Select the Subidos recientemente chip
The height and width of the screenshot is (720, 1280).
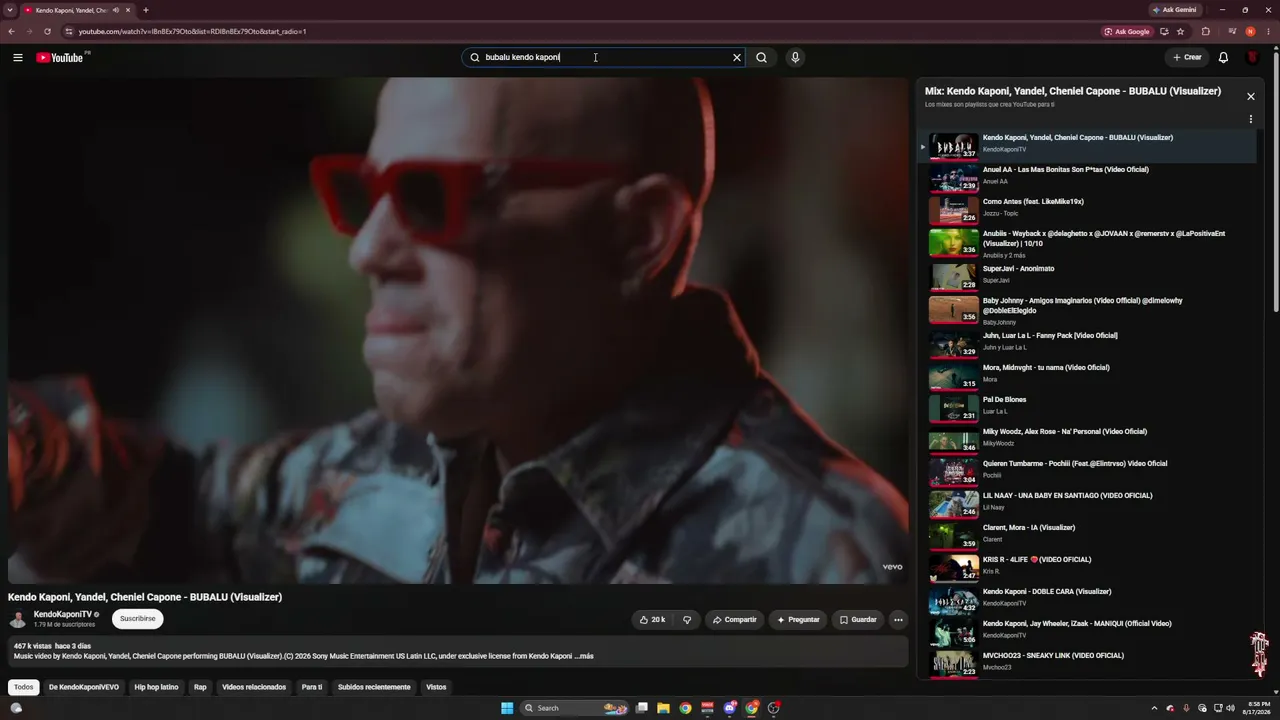[x=374, y=687]
